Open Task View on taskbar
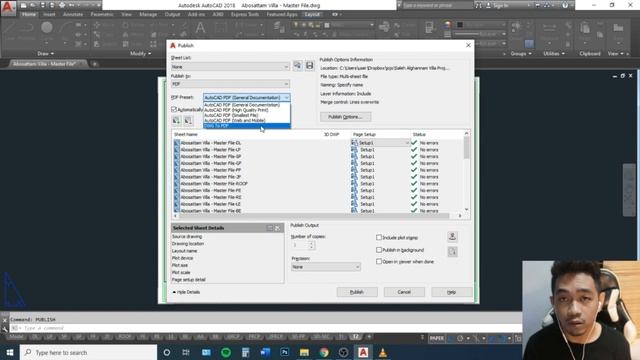This screenshot has height=360, width=640. pos(186,352)
